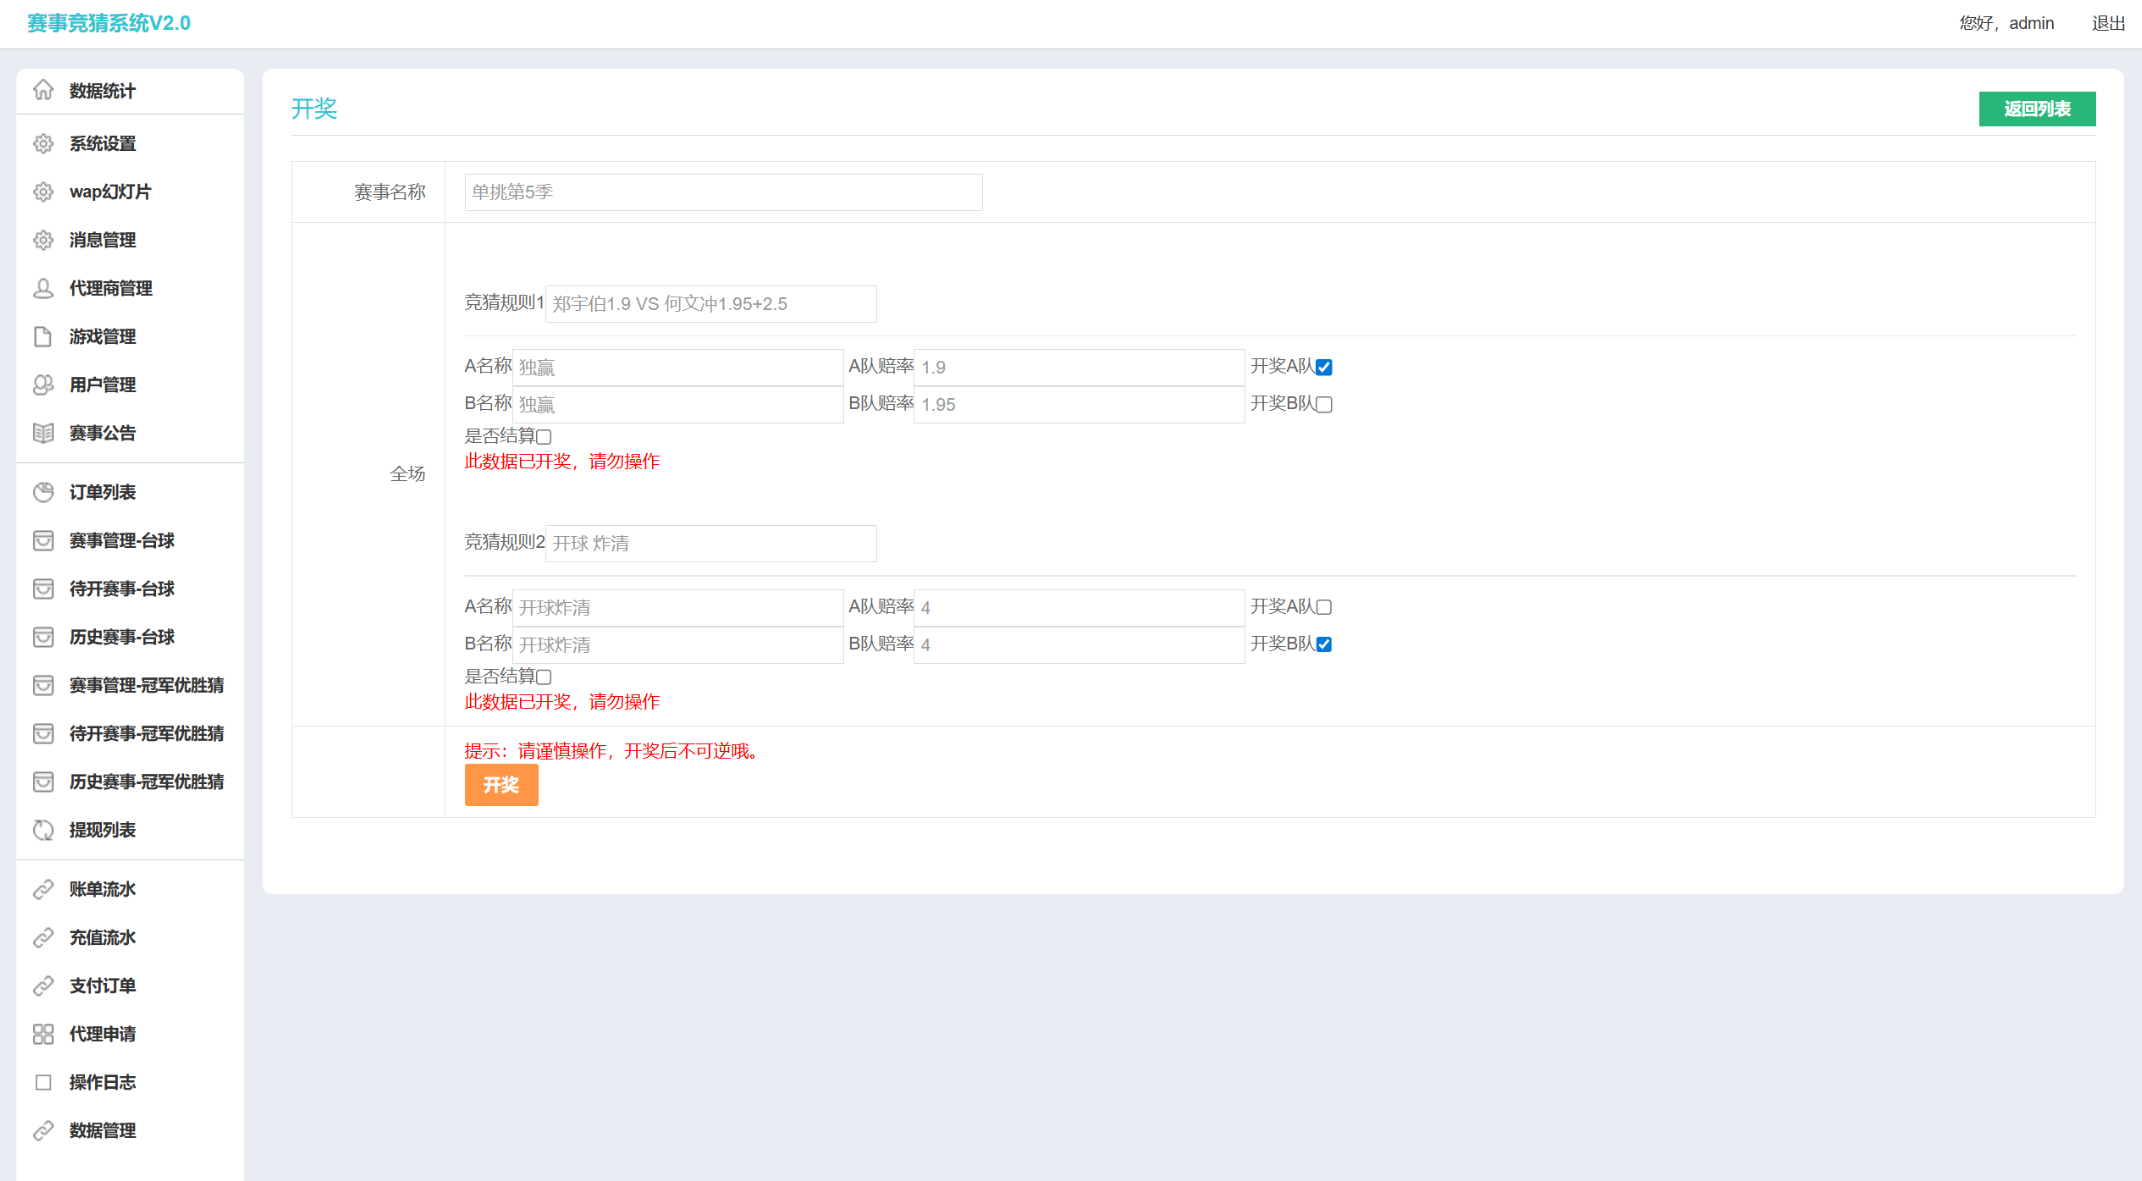Enable 是否结算 under 竞猜规则2
Viewport: 2142px width, 1181px height.
[x=544, y=677]
